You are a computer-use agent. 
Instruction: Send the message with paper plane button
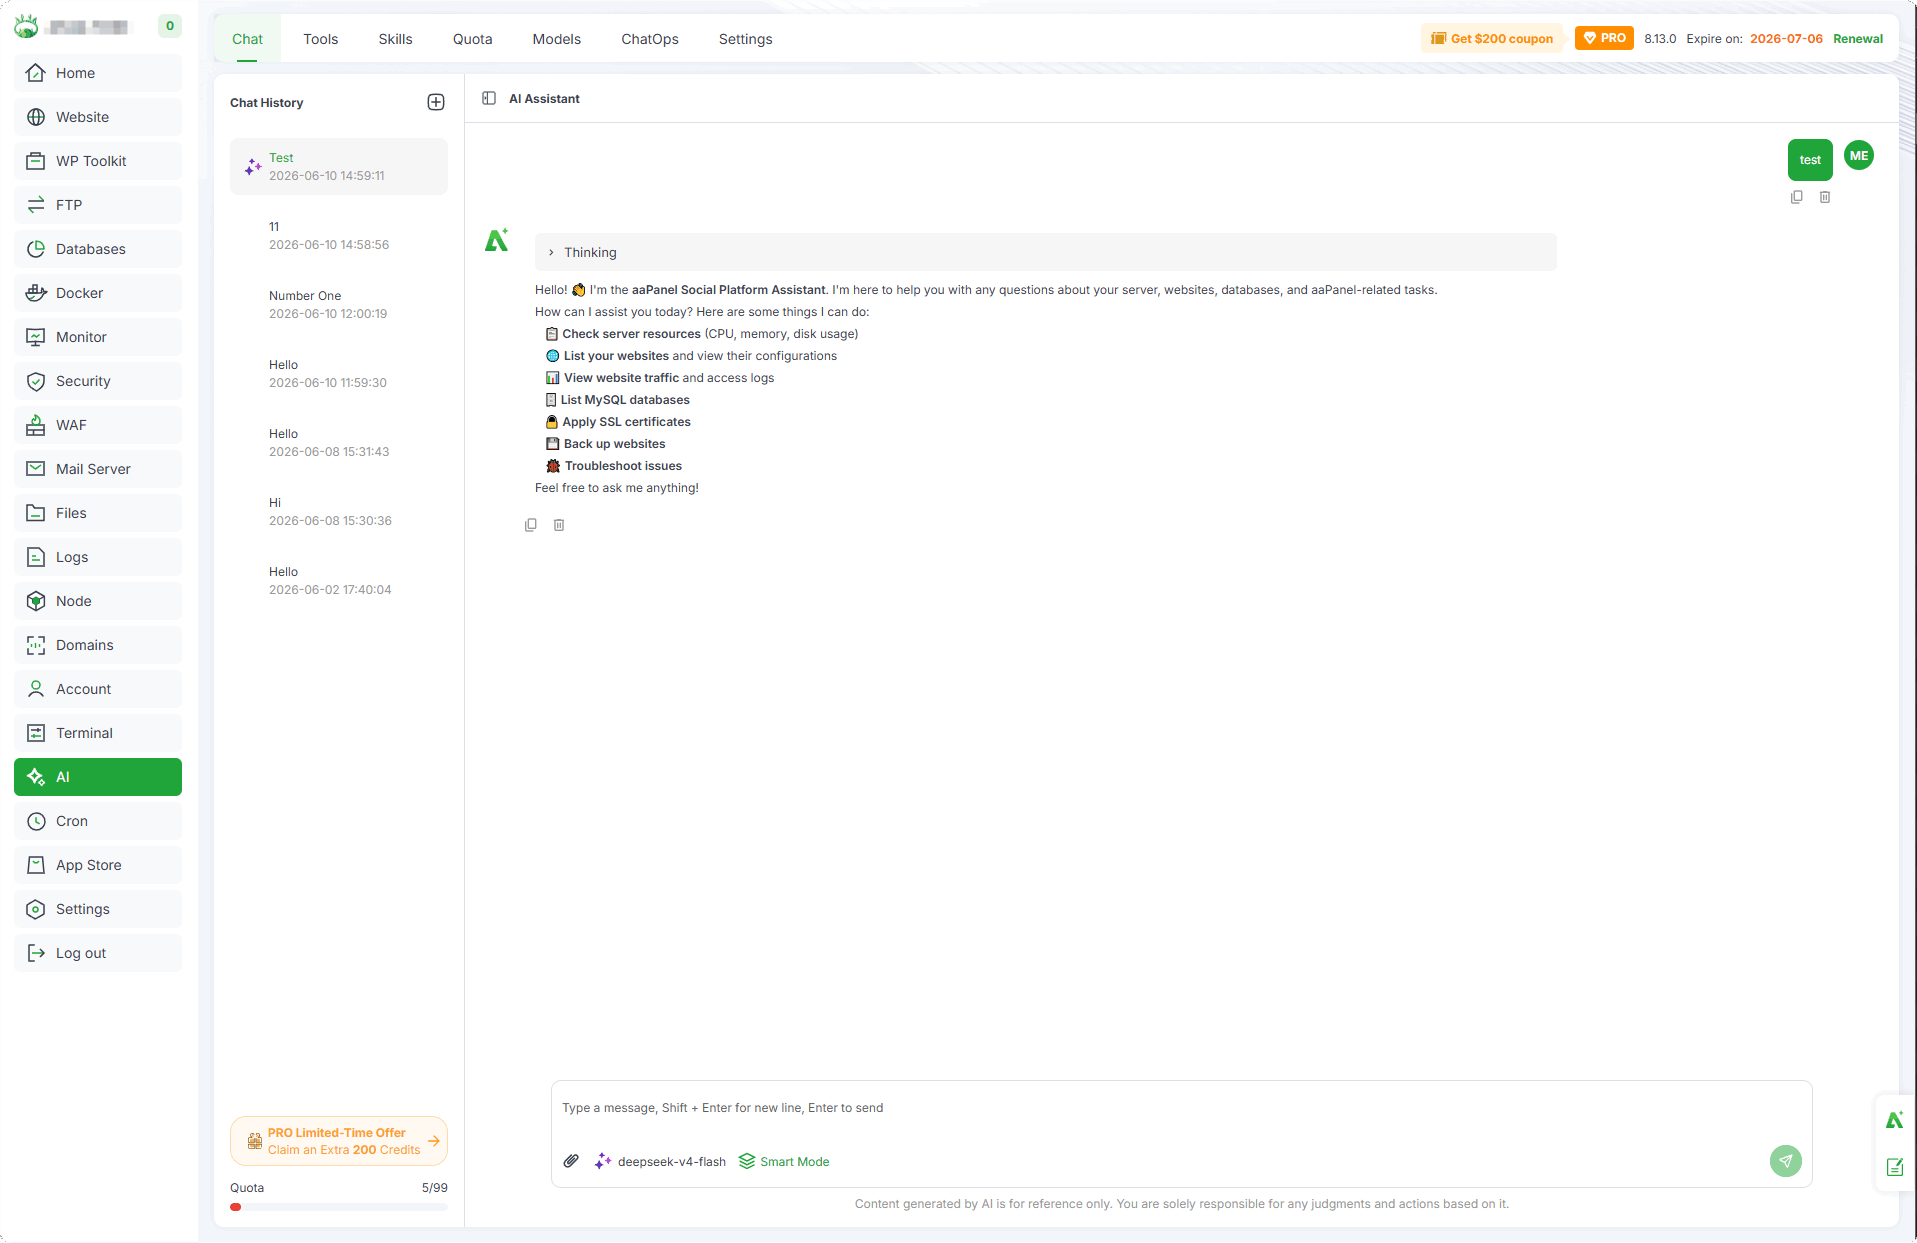pyautogui.click(x=1786, y=1160)
